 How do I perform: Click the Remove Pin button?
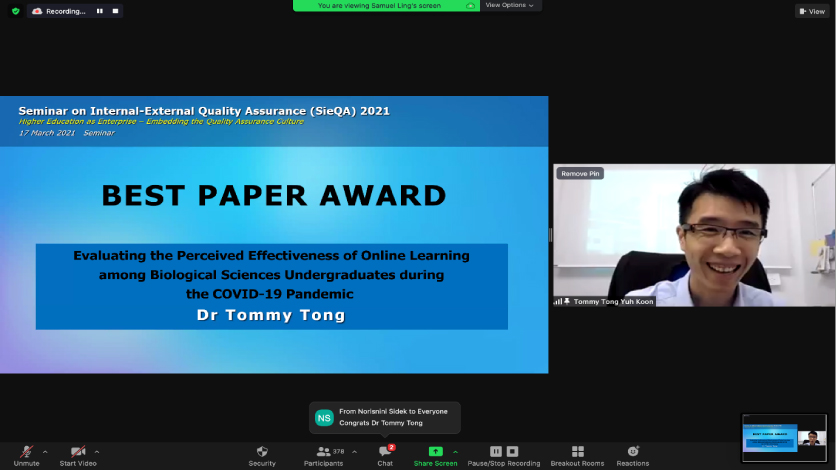pos(580,173)
